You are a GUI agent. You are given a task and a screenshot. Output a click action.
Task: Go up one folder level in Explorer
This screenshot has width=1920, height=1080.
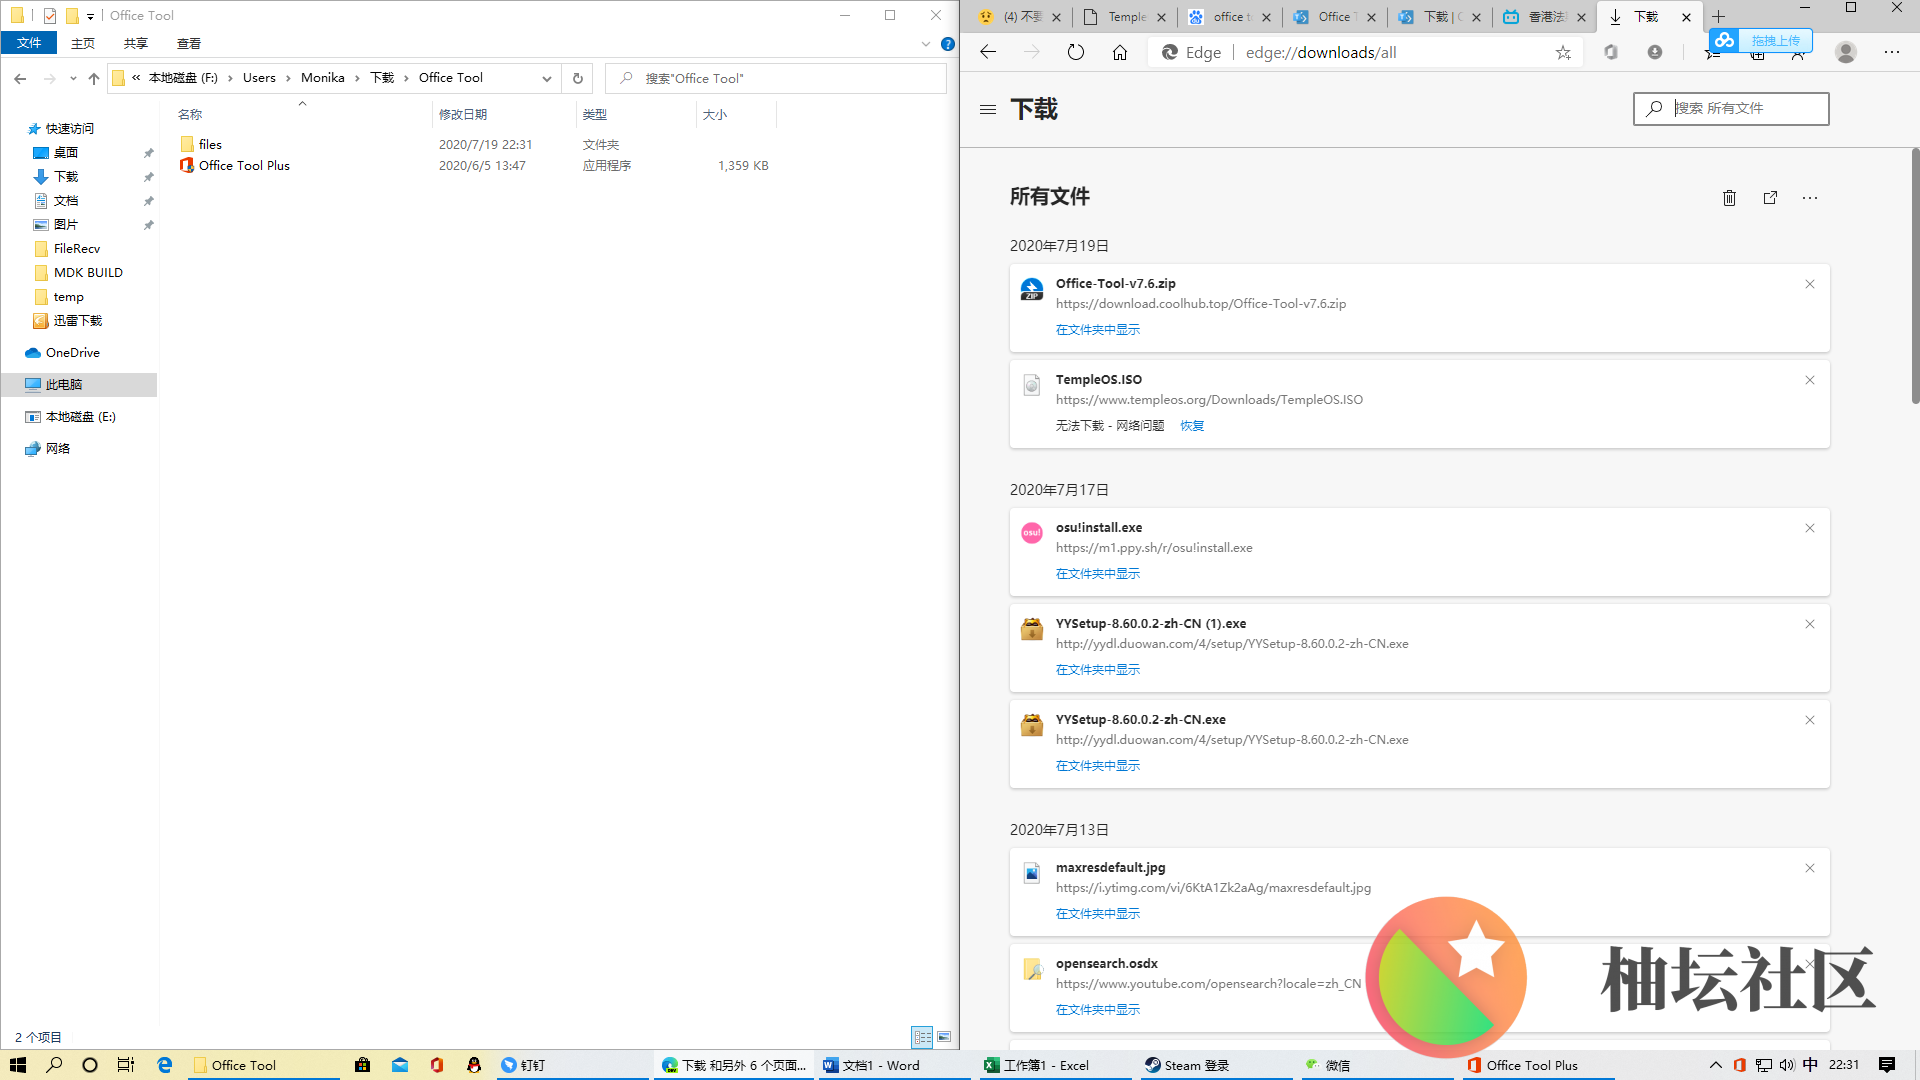pos(94,78)
